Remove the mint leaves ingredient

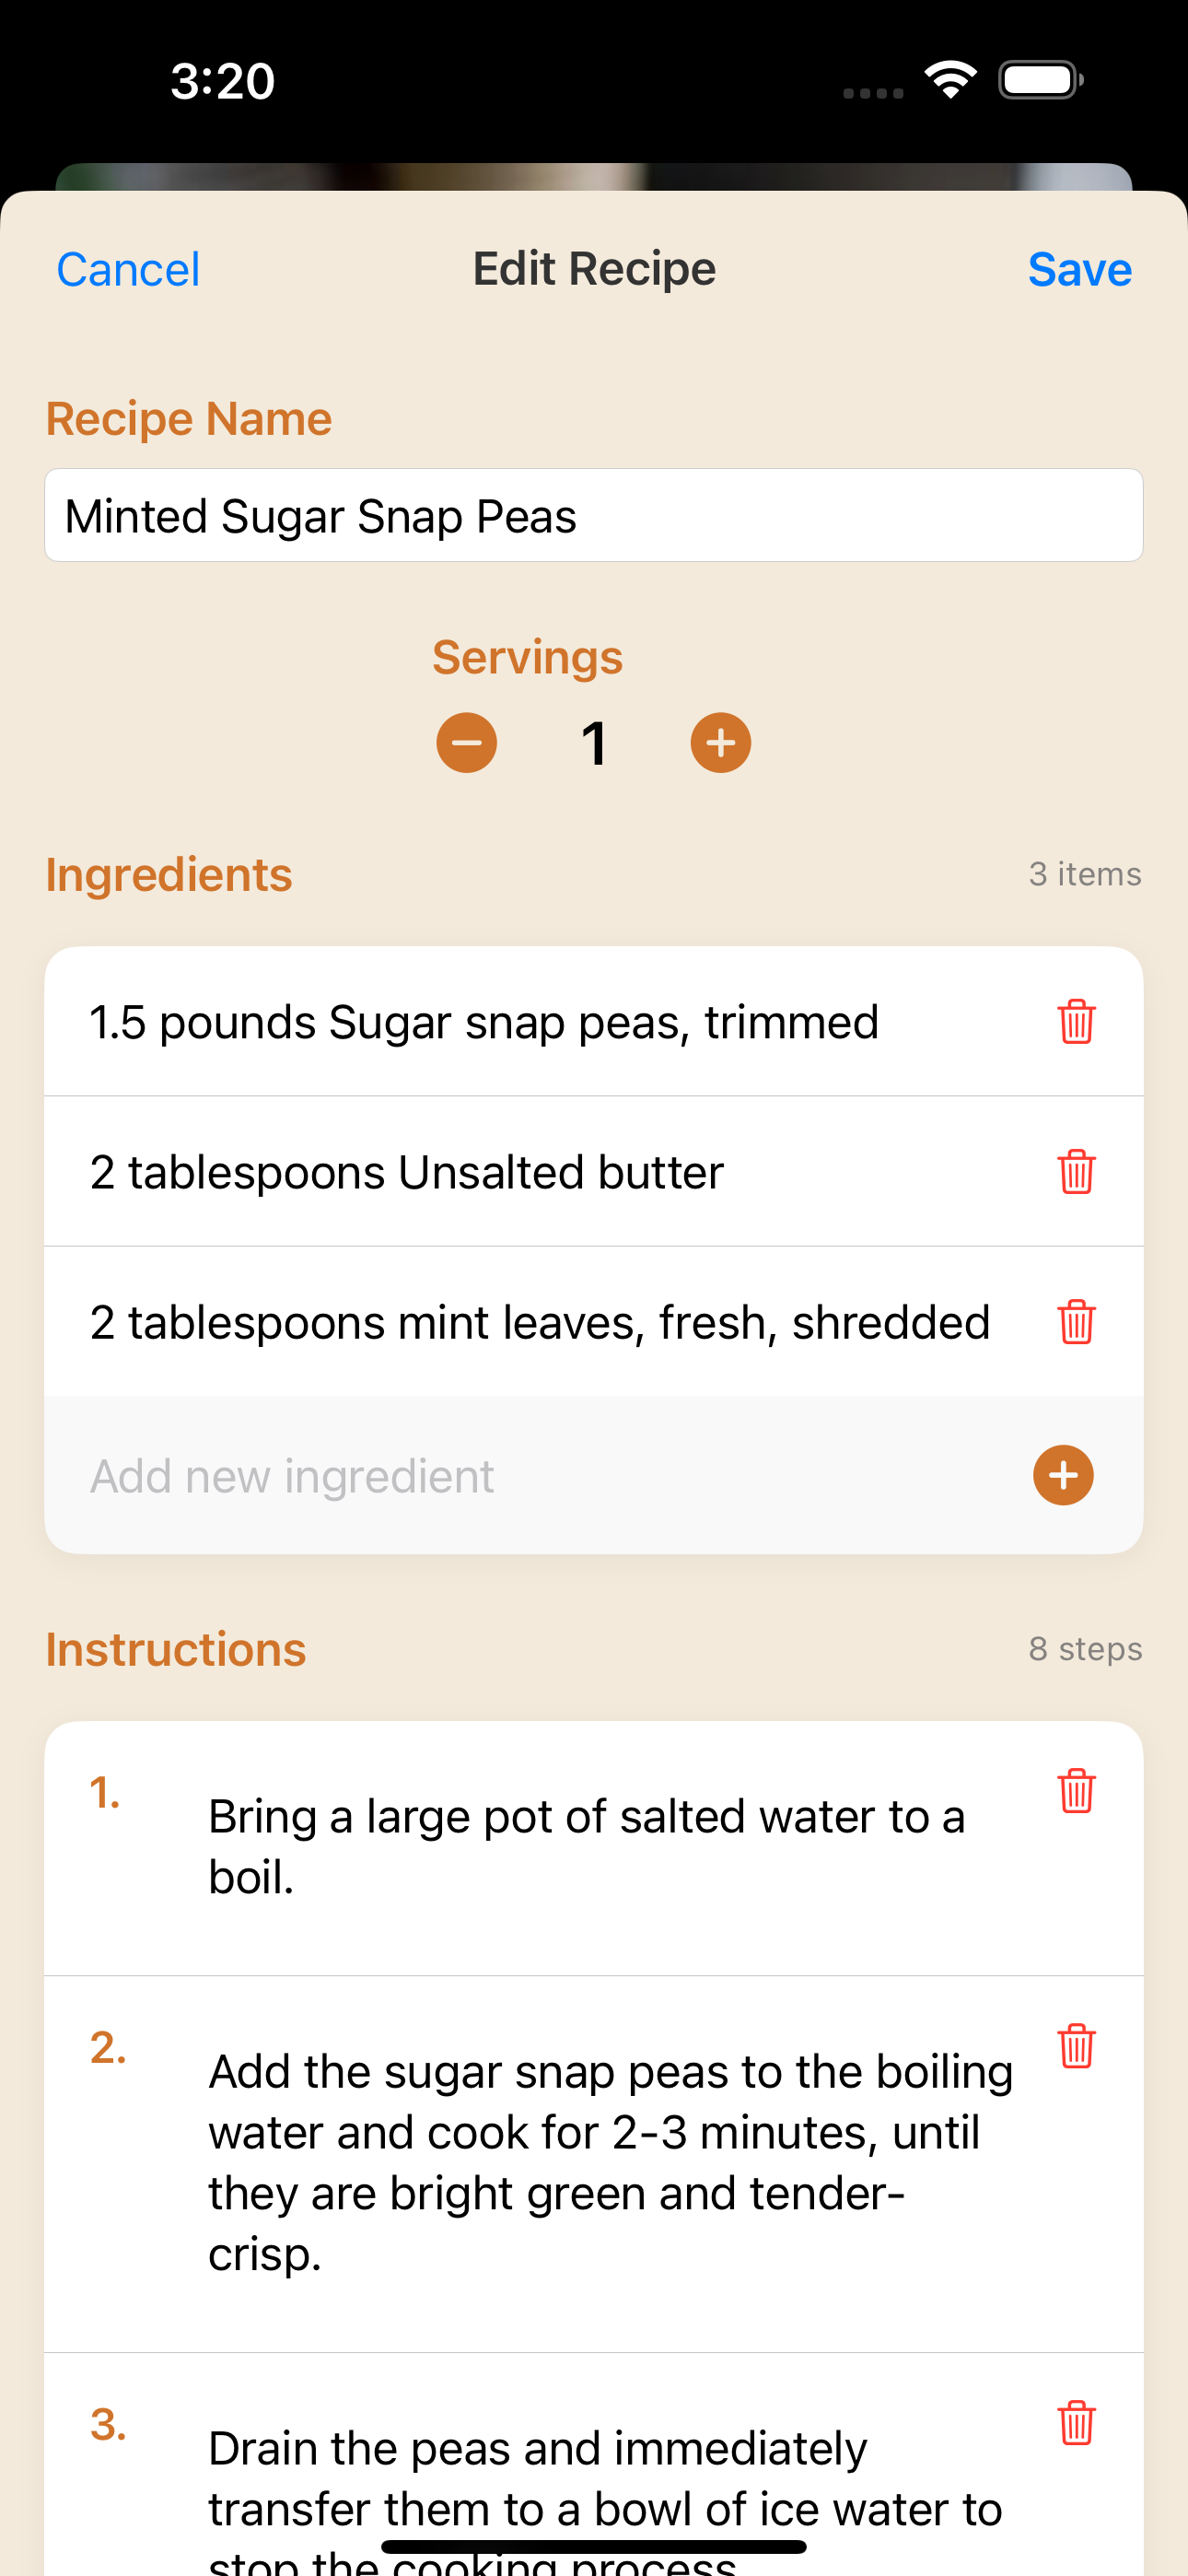(1076, 1321)
